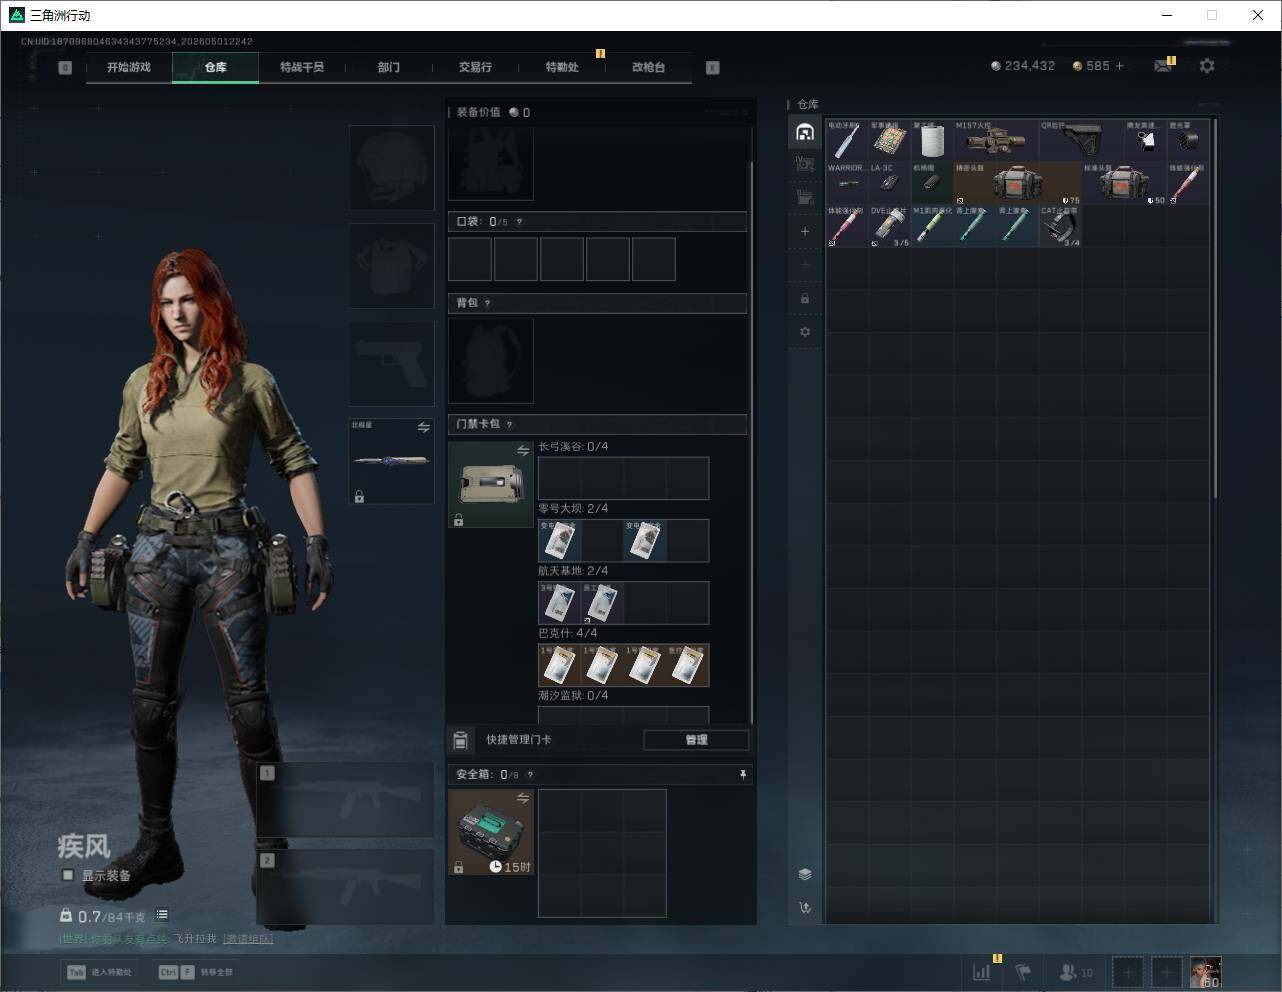Select the M1肌肉强化 injector item
Screen dimensions: 1282x992
(932, 227)
